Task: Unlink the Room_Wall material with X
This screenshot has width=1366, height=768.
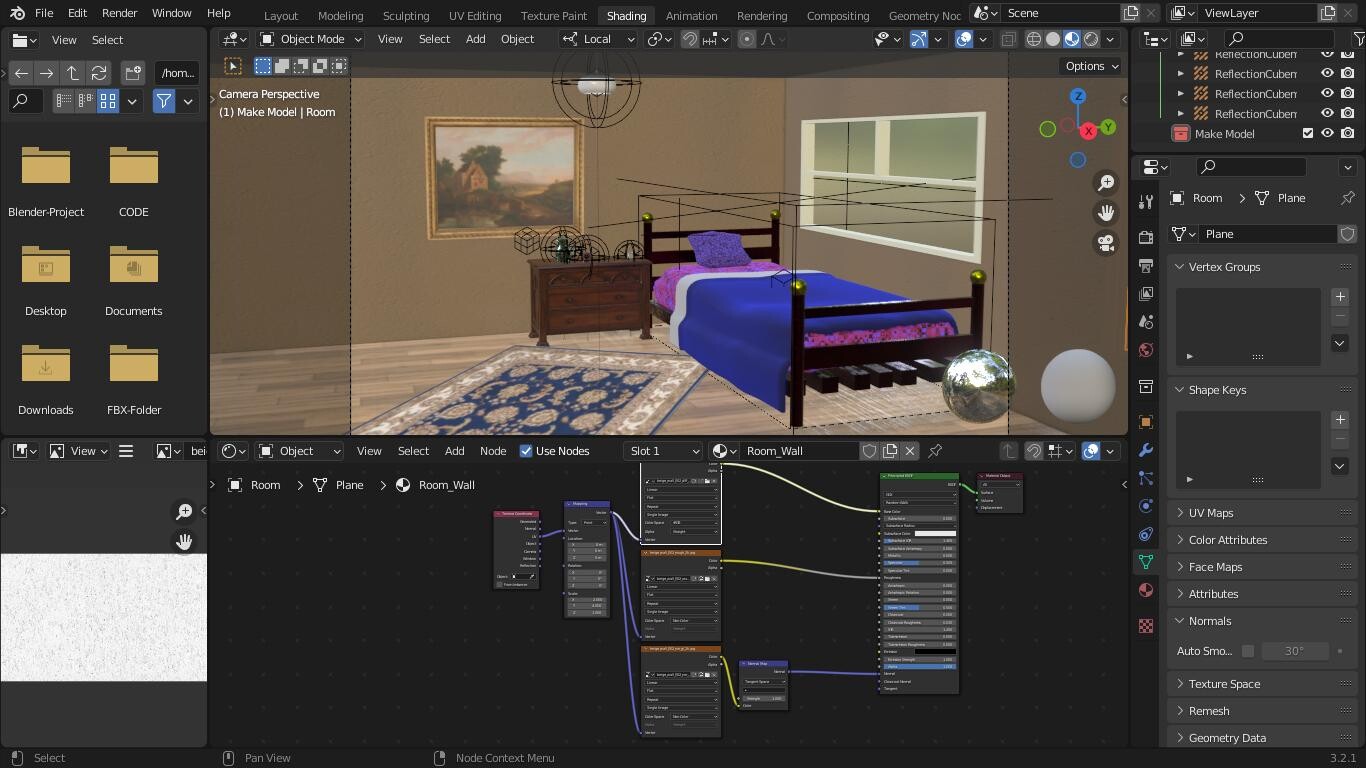Action: coord(910,451)
